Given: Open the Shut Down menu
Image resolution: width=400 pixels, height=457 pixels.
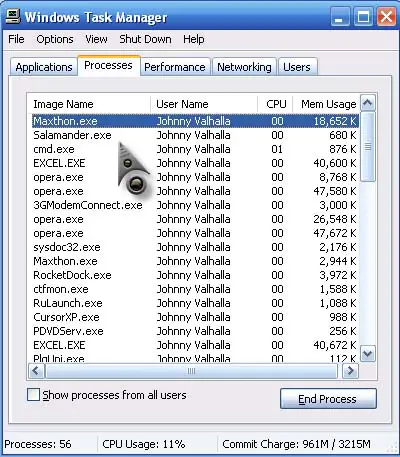Looking at the screenshot, I should point(145,39).
